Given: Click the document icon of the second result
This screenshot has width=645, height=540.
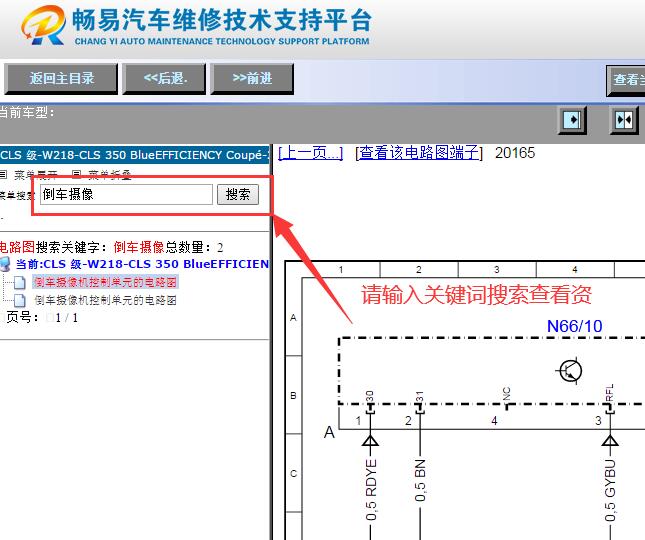Looking at the screenshot, I should point(20,301).
